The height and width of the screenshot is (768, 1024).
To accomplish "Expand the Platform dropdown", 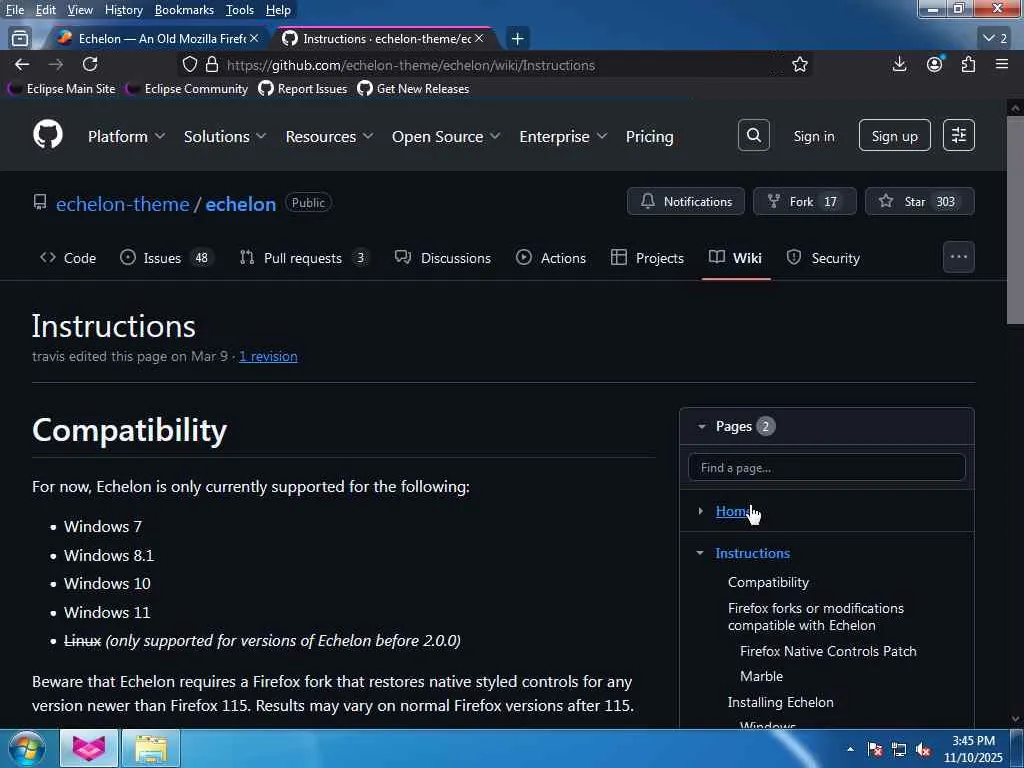I will [127, 136].
